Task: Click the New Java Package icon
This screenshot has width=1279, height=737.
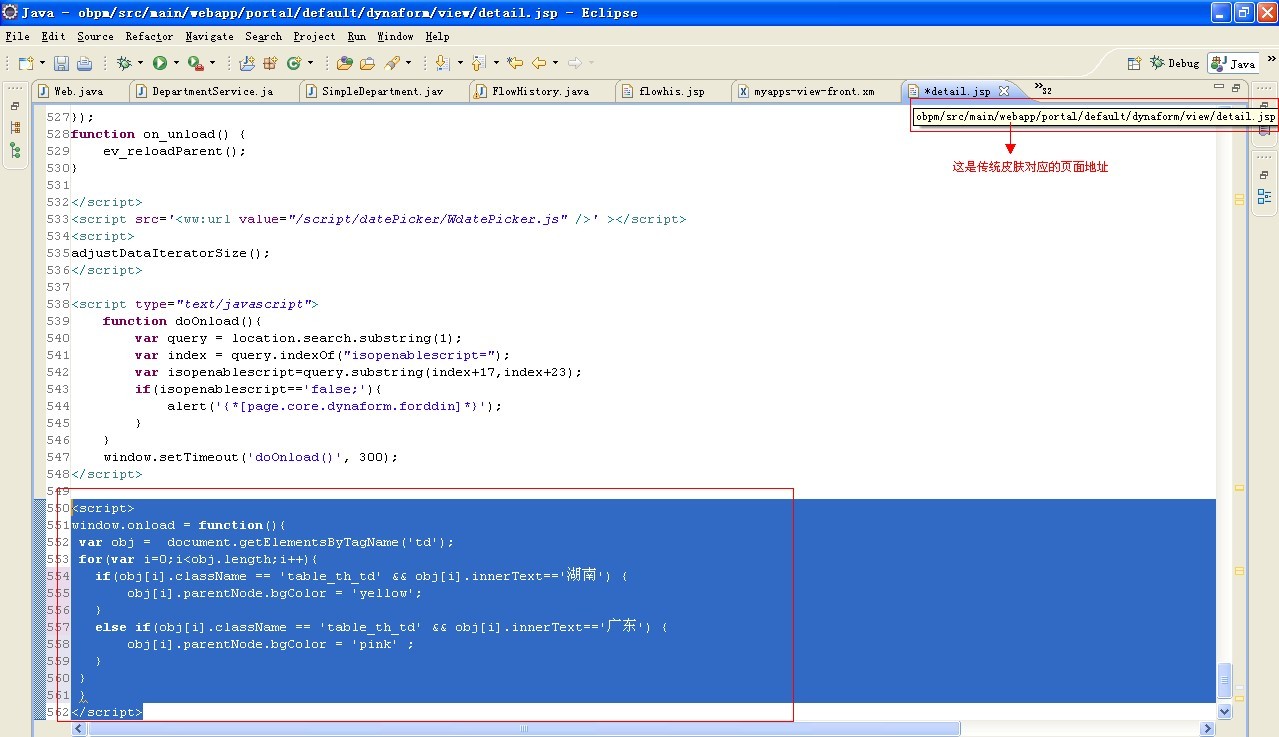Action: point(270,63)
